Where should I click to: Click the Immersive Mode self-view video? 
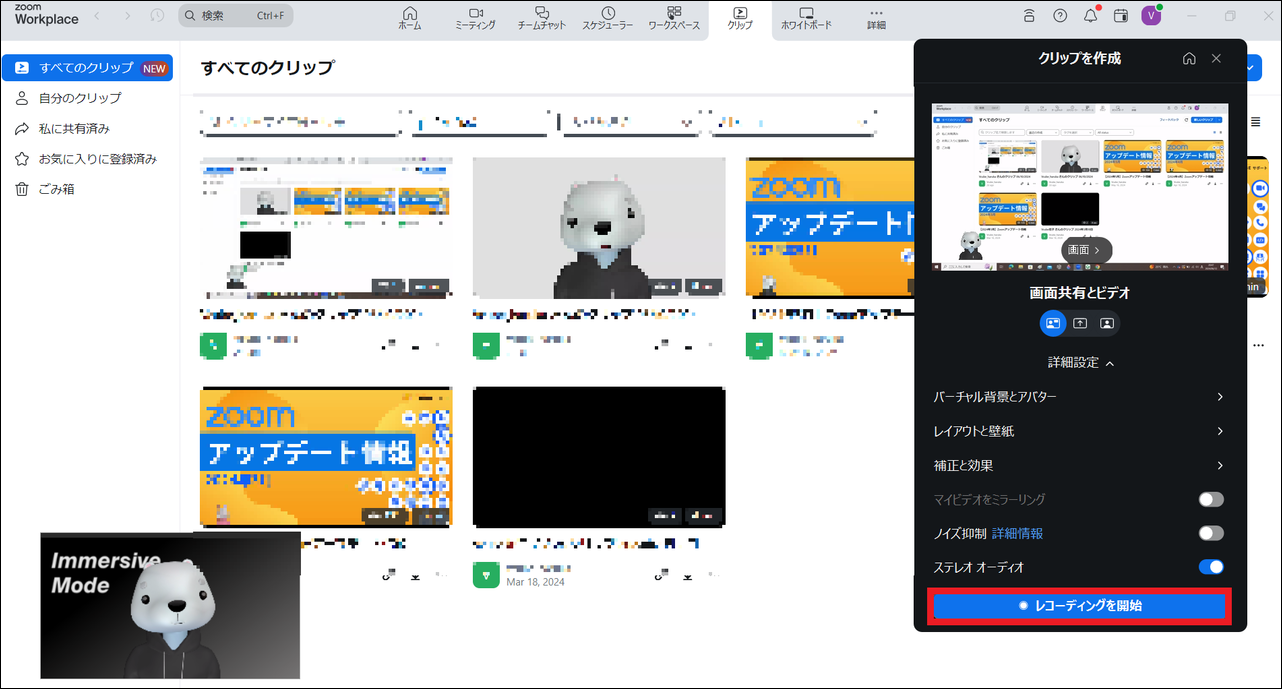point(170,605)
